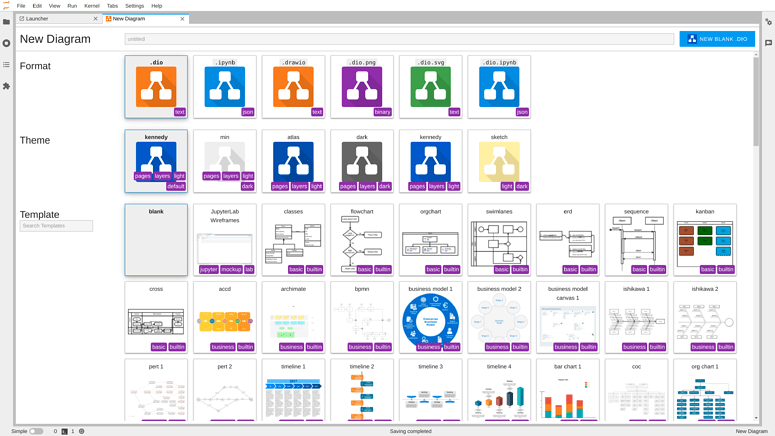Pick the sketch theme icon
Image resolution: width=775 pixels, height=436 pixels.
point(499,161)
